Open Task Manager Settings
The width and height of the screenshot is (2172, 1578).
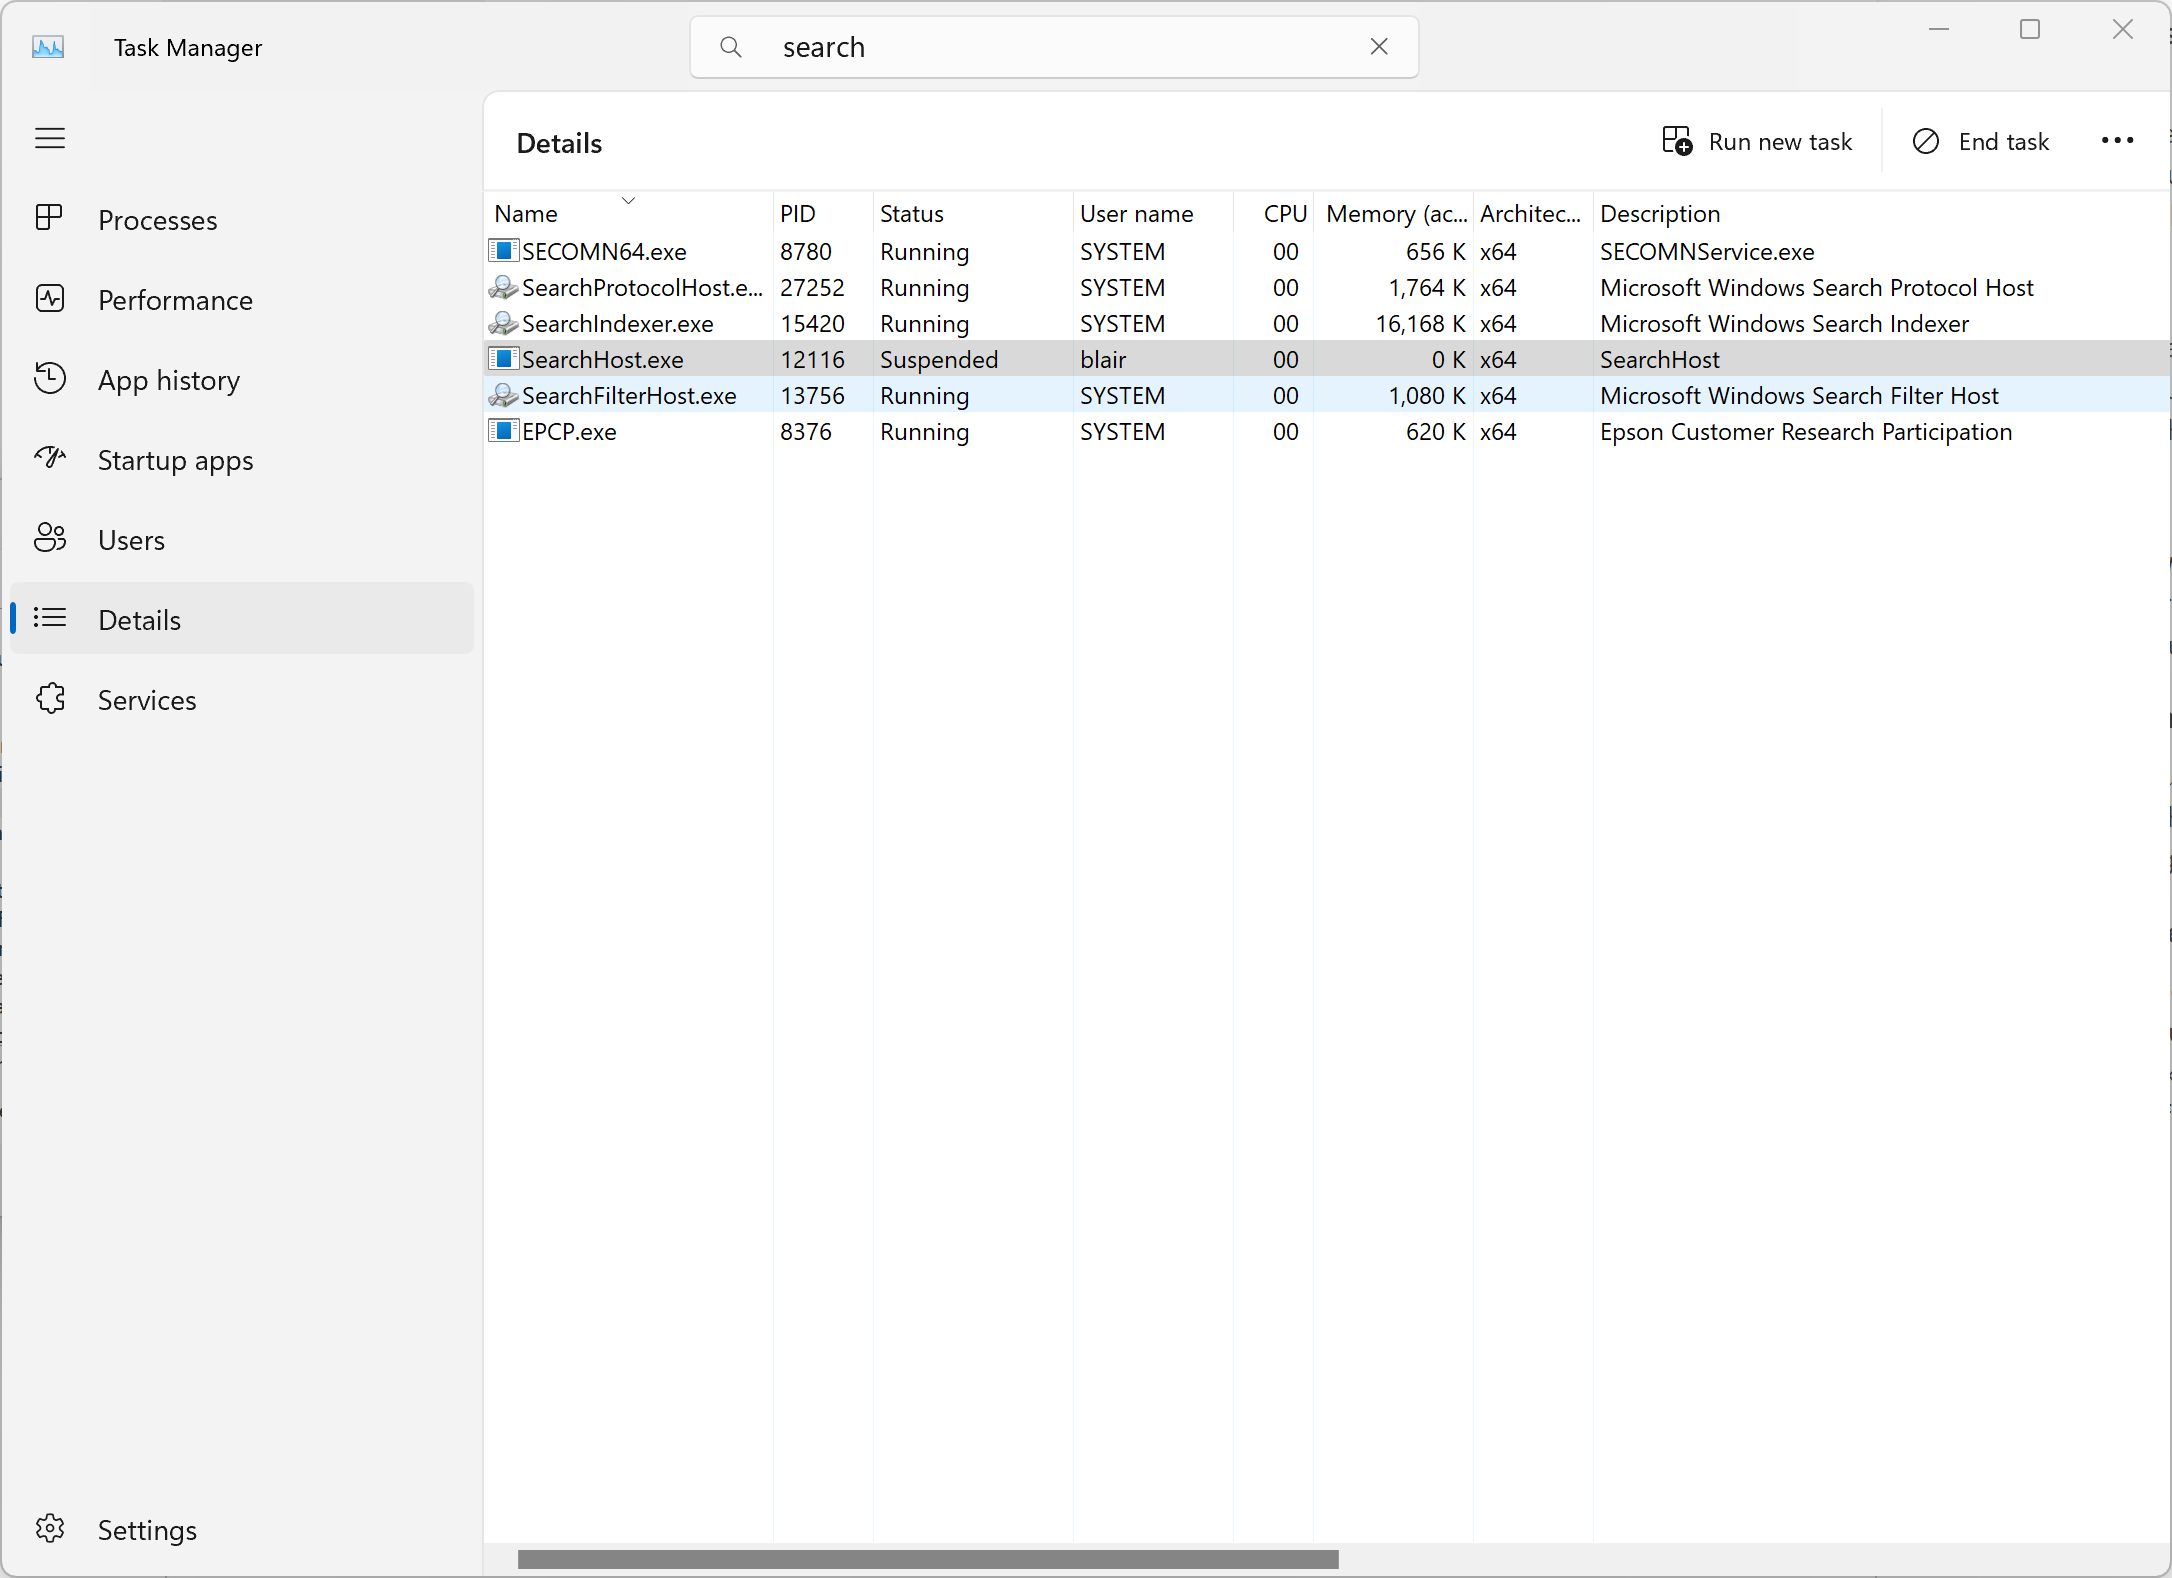tap(147, 1530)
